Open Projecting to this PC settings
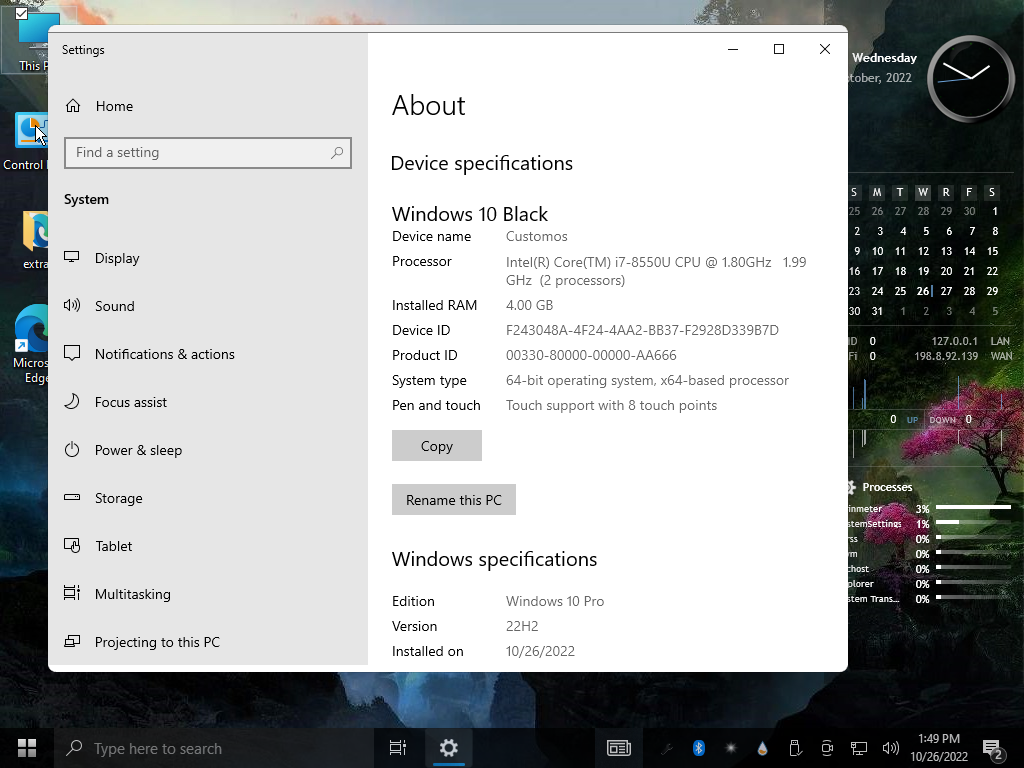This screenshot has width=1024, height=768. pos(157,642)
